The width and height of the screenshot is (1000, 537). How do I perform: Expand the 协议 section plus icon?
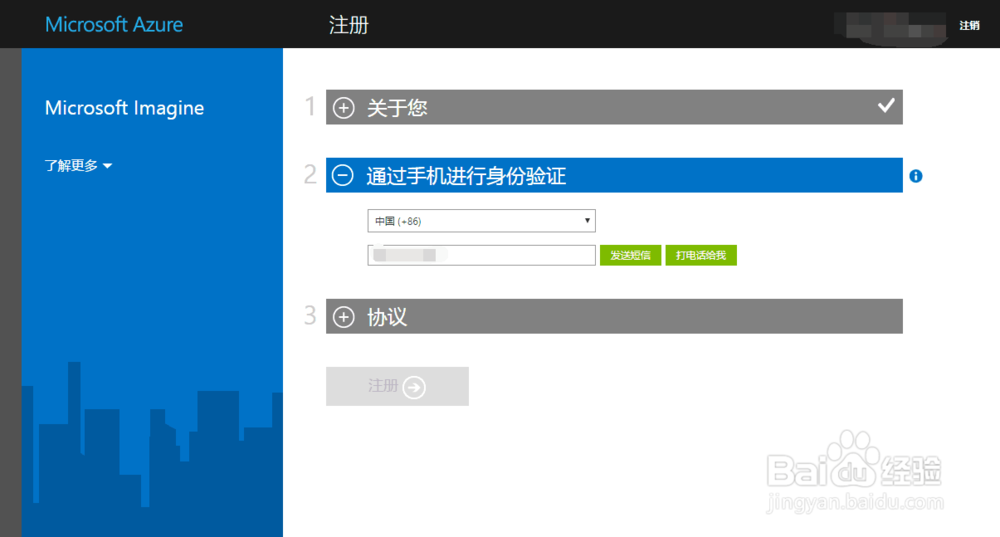(344, 317)
